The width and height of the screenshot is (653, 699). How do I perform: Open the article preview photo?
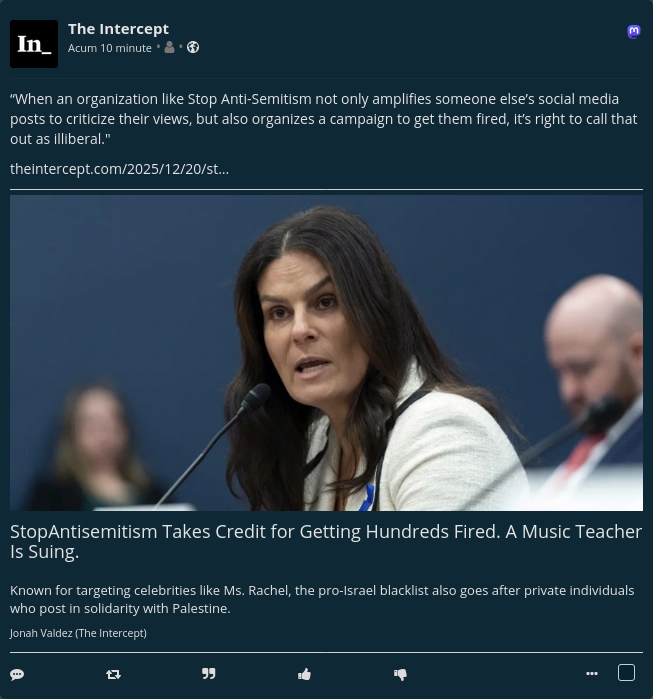pos(326,353)
